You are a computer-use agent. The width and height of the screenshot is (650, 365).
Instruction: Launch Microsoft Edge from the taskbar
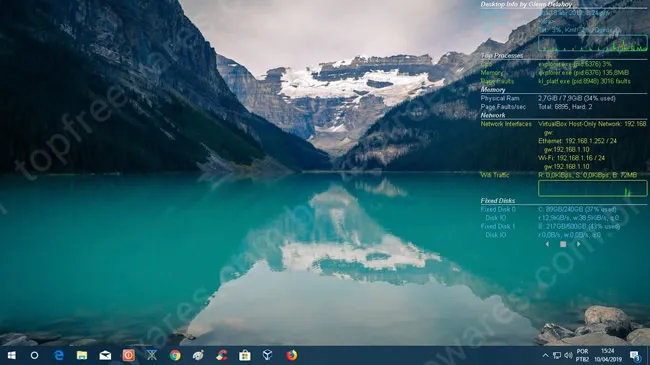[x=59, y=355]
